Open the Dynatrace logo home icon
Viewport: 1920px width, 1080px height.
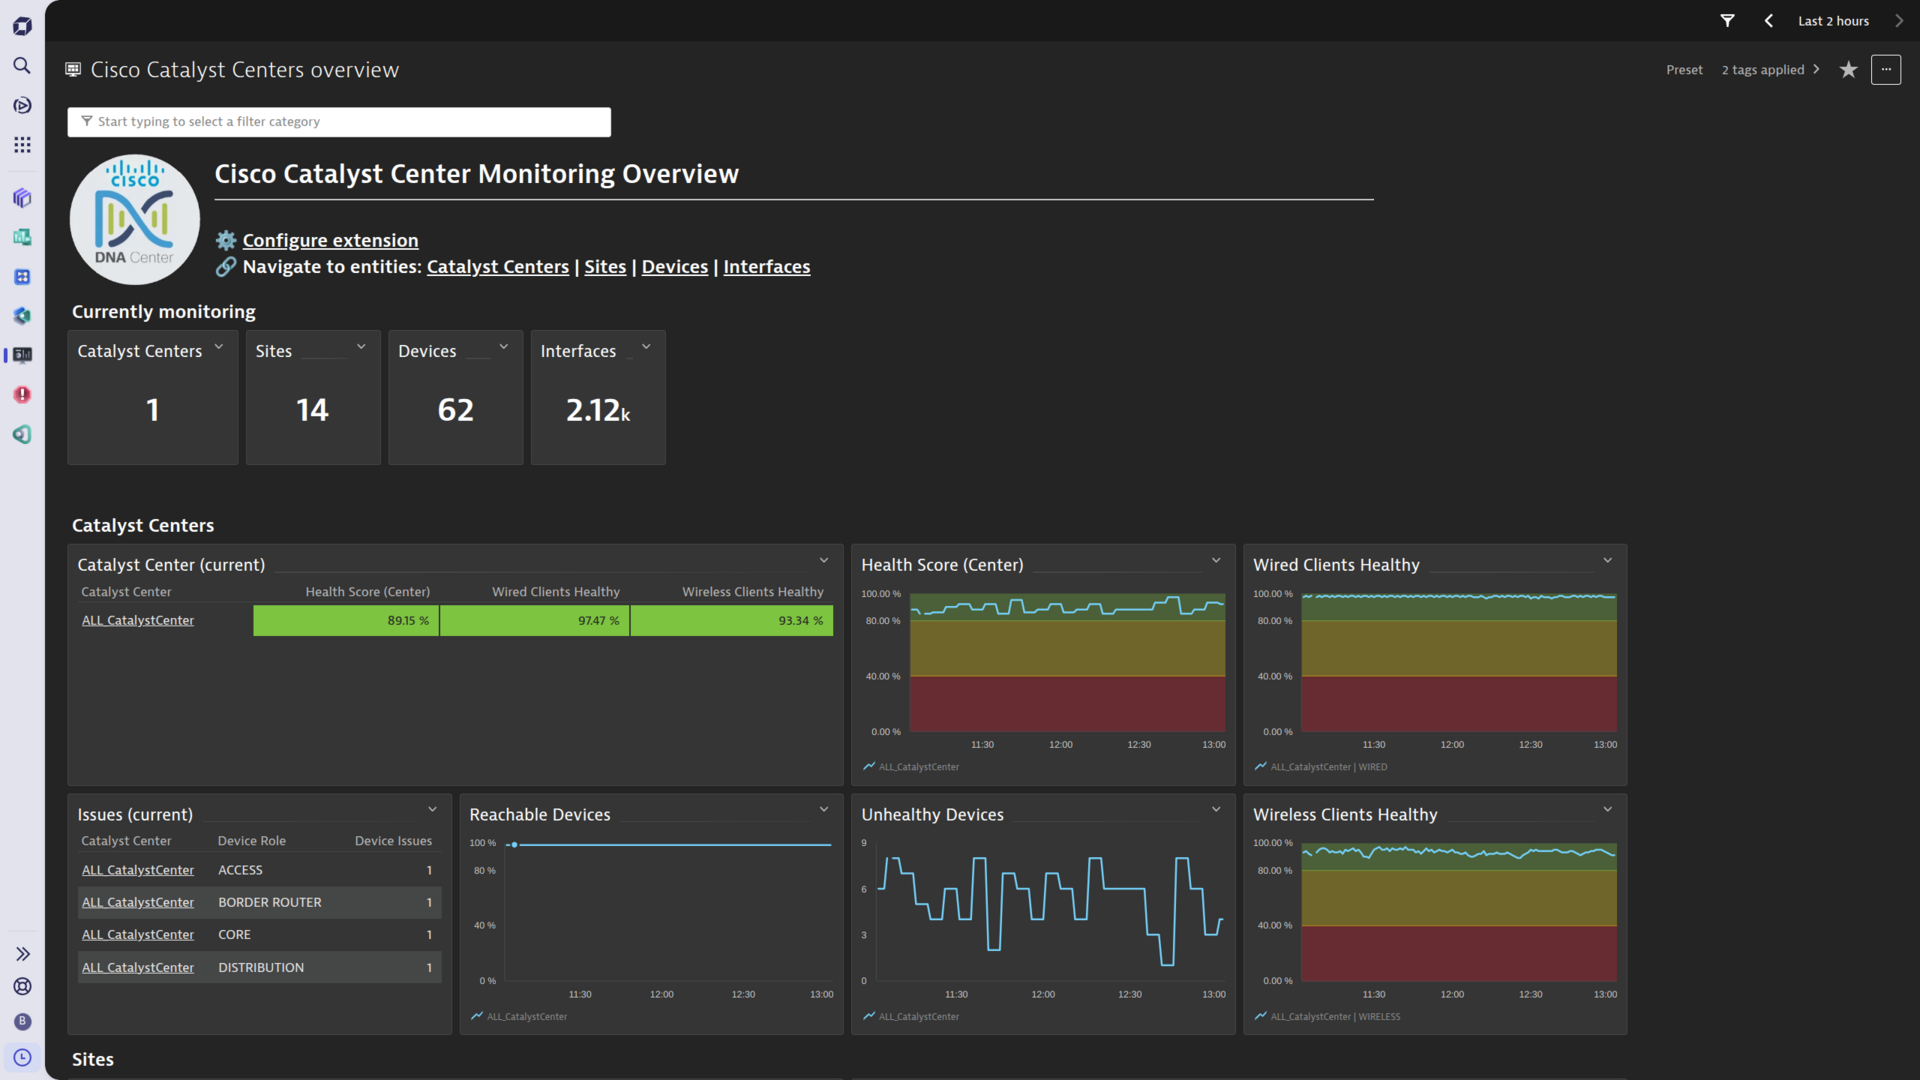point(22,26)
